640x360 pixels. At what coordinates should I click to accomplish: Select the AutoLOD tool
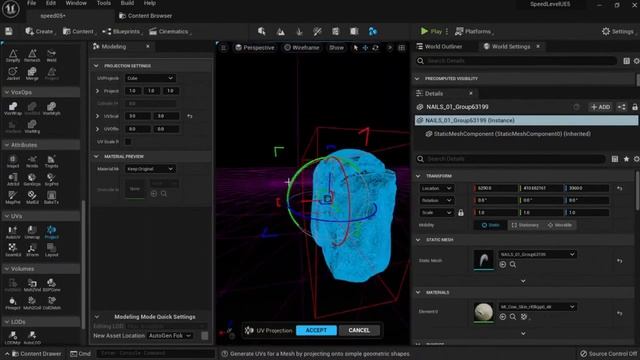[x=32, y=338]
